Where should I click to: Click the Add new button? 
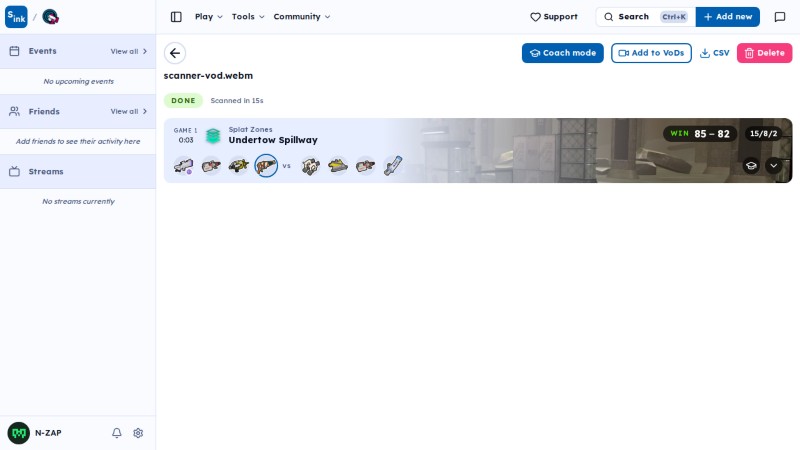[x=728, y=17]
